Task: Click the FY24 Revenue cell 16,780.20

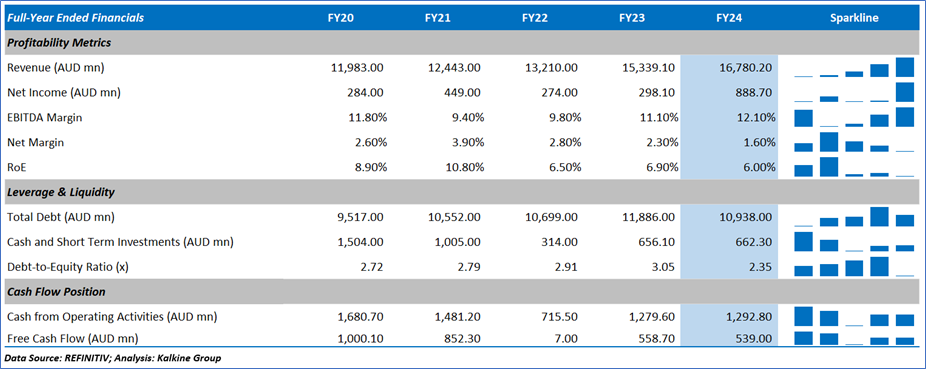Action: tap(745, 67)
